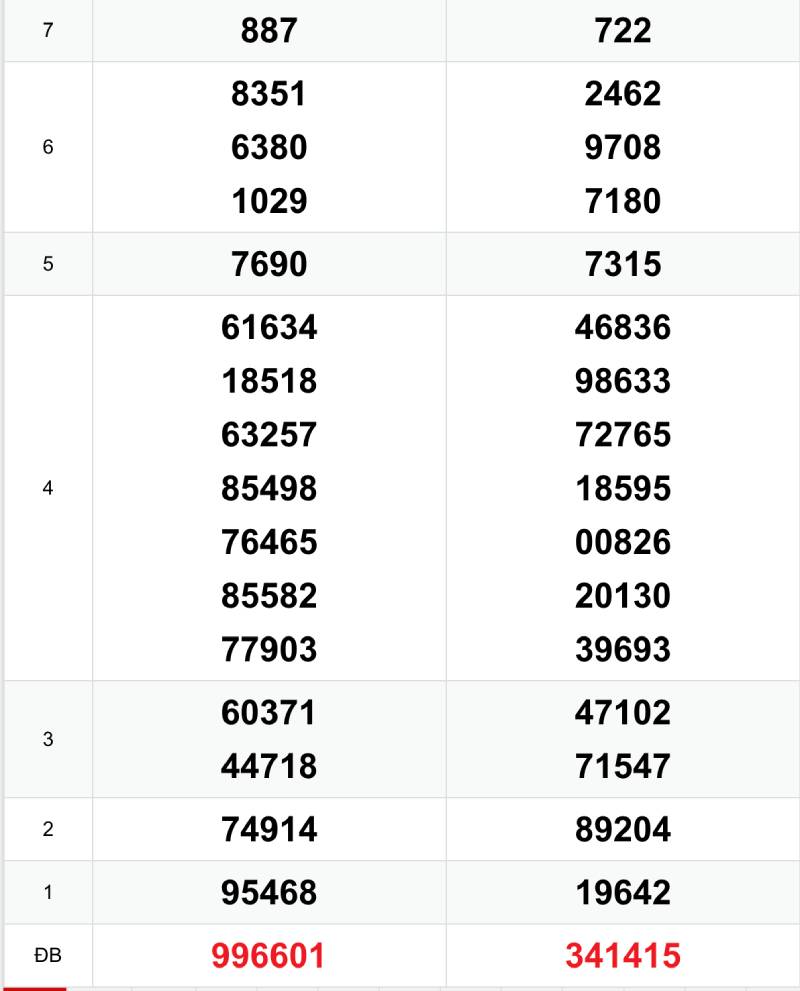Click seventh prize number 887
This screenshot has width=800, height=991.
pos(269,31)
